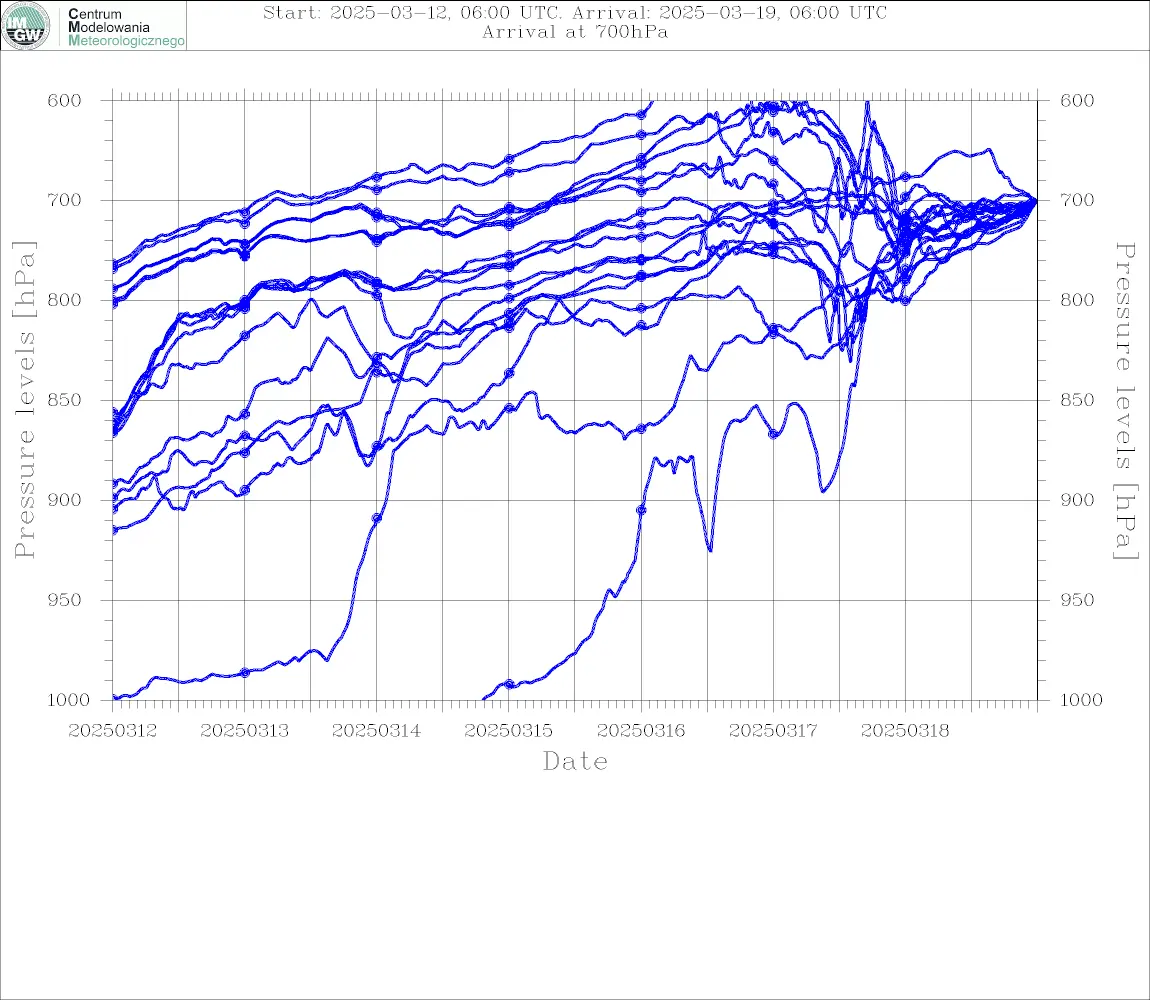Click the Start and Arrival title line
The height and width of the screenshot is (1000, 1150).
point(575,12)
